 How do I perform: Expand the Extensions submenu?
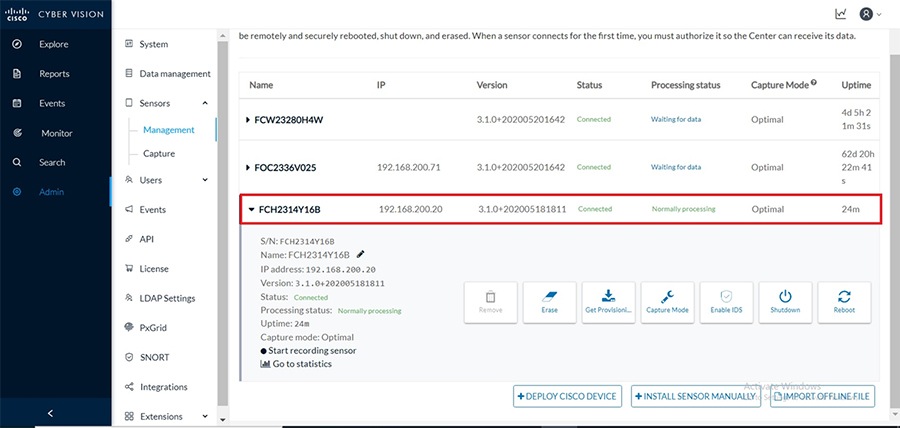pyautogui.click(x=205, y=417)
